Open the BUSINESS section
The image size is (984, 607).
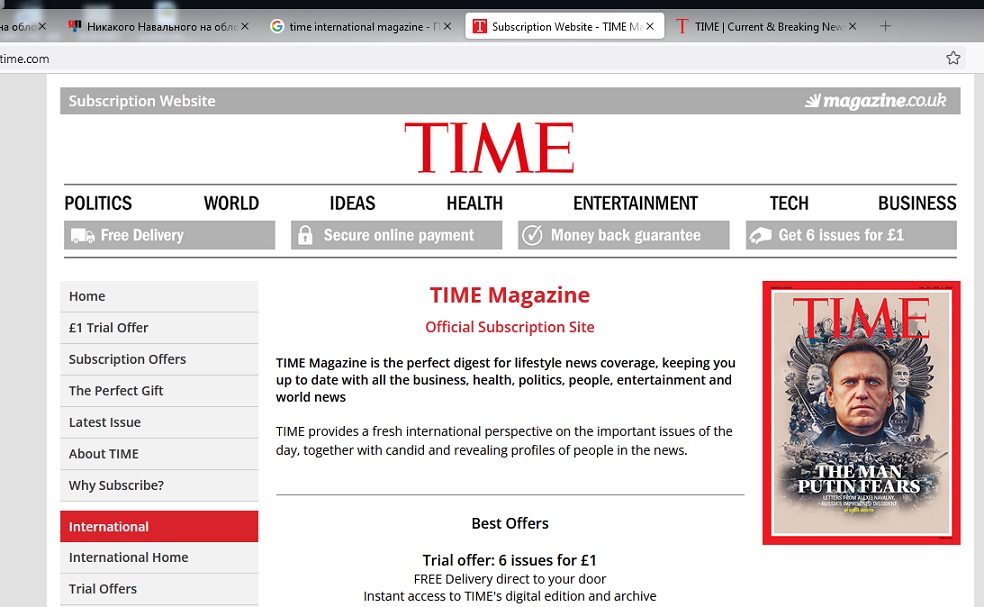click(917, 203)
